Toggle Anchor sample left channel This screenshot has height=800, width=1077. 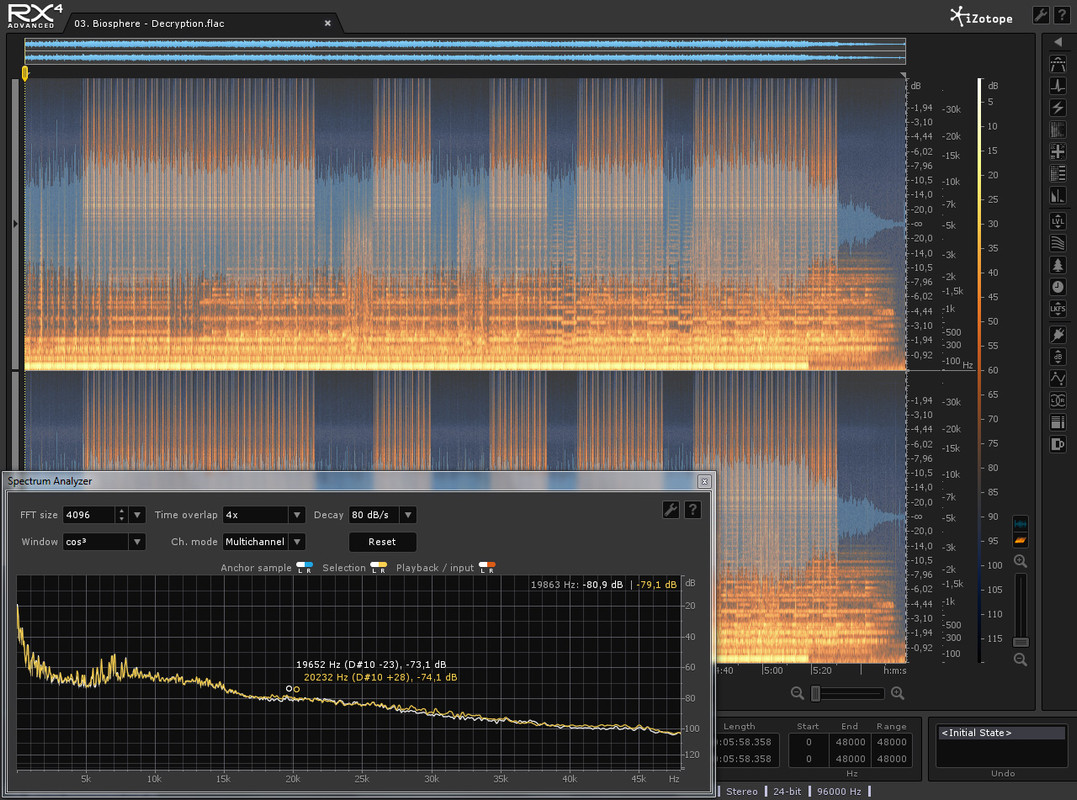click(300, 567)
